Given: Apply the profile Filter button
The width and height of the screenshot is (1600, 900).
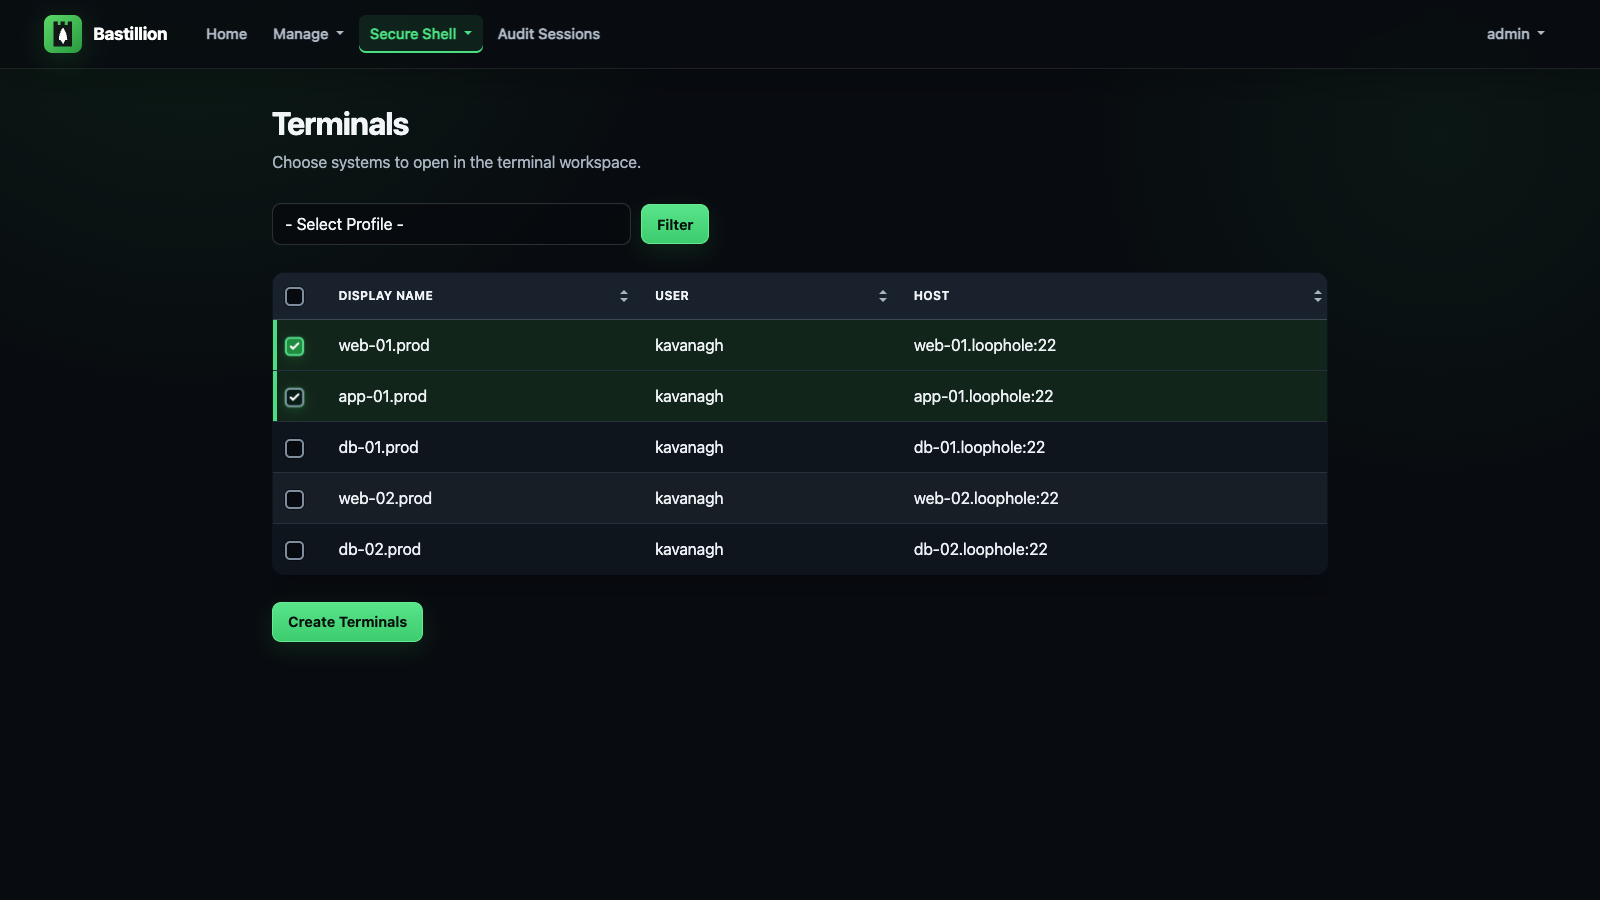Looking at the screenshot, I should pos(675,224).
